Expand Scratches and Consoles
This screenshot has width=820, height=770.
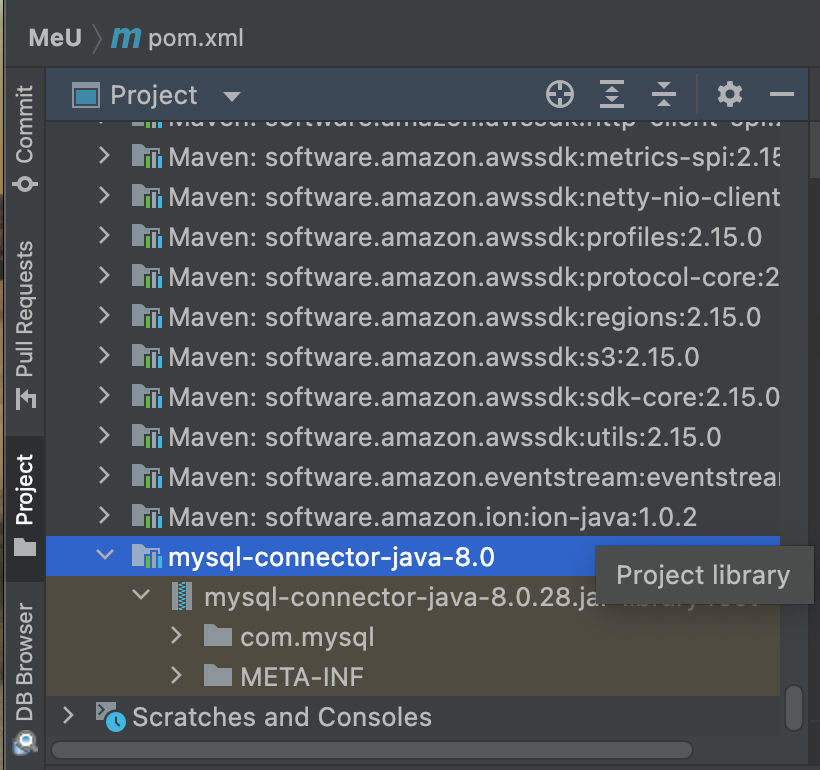pyautogui.click(x=68, y=715)
